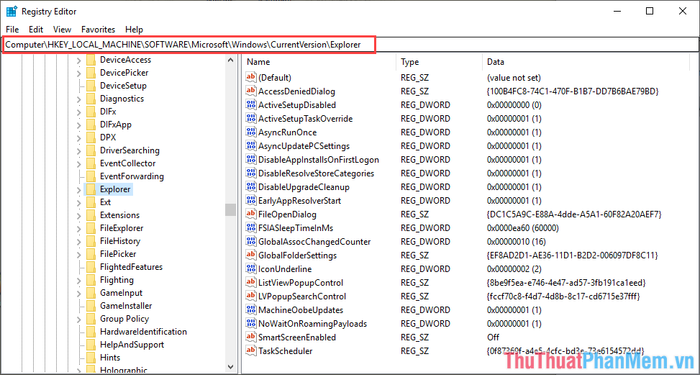Open the File menu

(x=12, y=29)
